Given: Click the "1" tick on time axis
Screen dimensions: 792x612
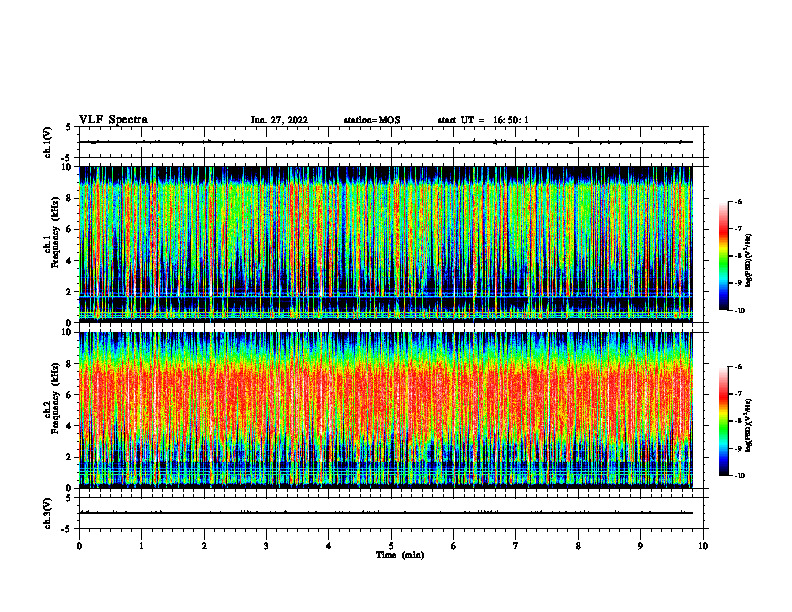Looking at the screenshot, I should coord(141,546).
